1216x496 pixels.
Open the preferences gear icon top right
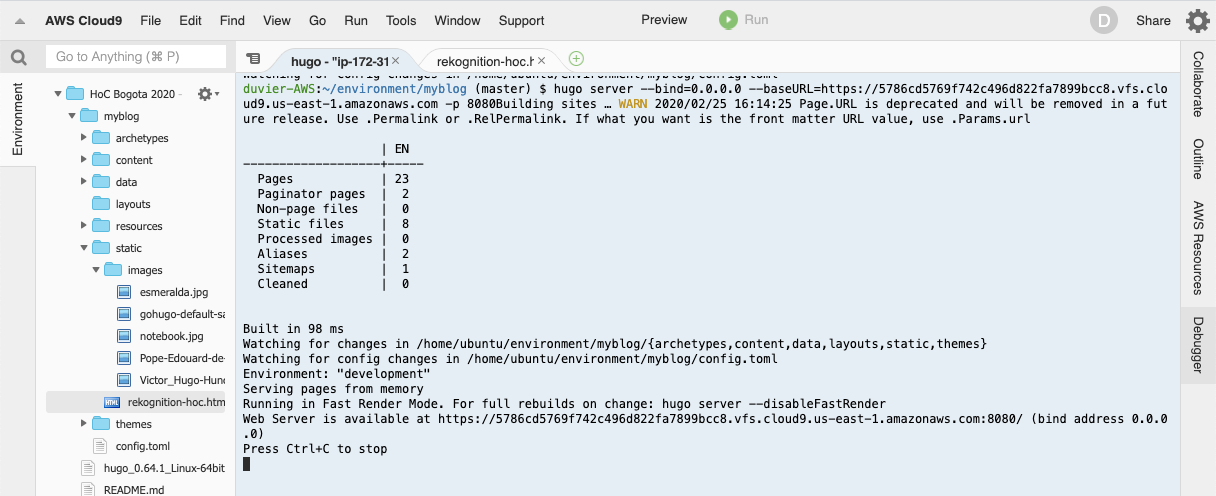pos(1197,20)
